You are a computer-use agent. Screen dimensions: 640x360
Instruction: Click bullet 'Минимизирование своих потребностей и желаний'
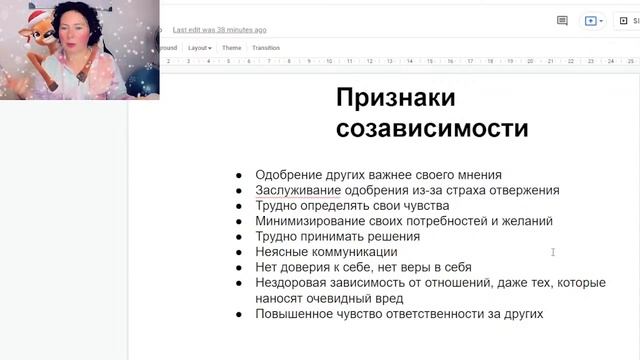pyautogui.click(x=404, y=221)
